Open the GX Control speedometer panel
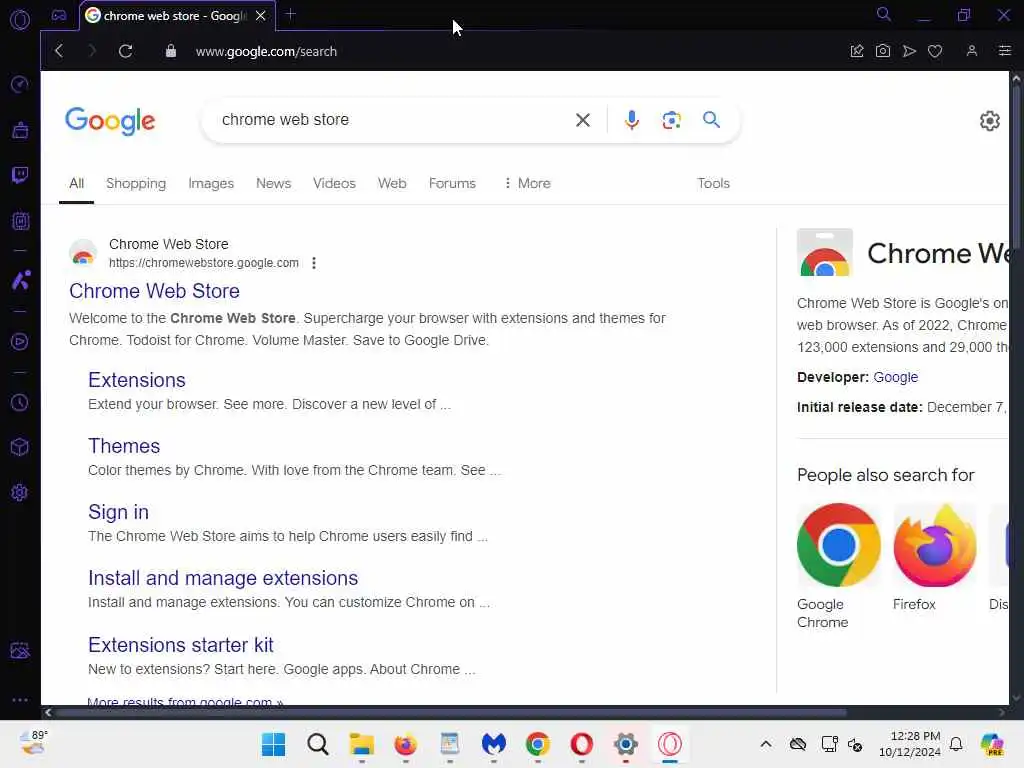This screenshot has height=768, width=1024. [20, 84]
